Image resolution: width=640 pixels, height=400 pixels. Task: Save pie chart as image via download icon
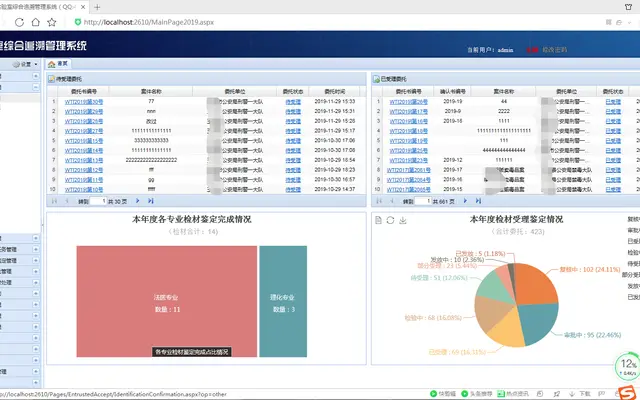coord(403,220)
